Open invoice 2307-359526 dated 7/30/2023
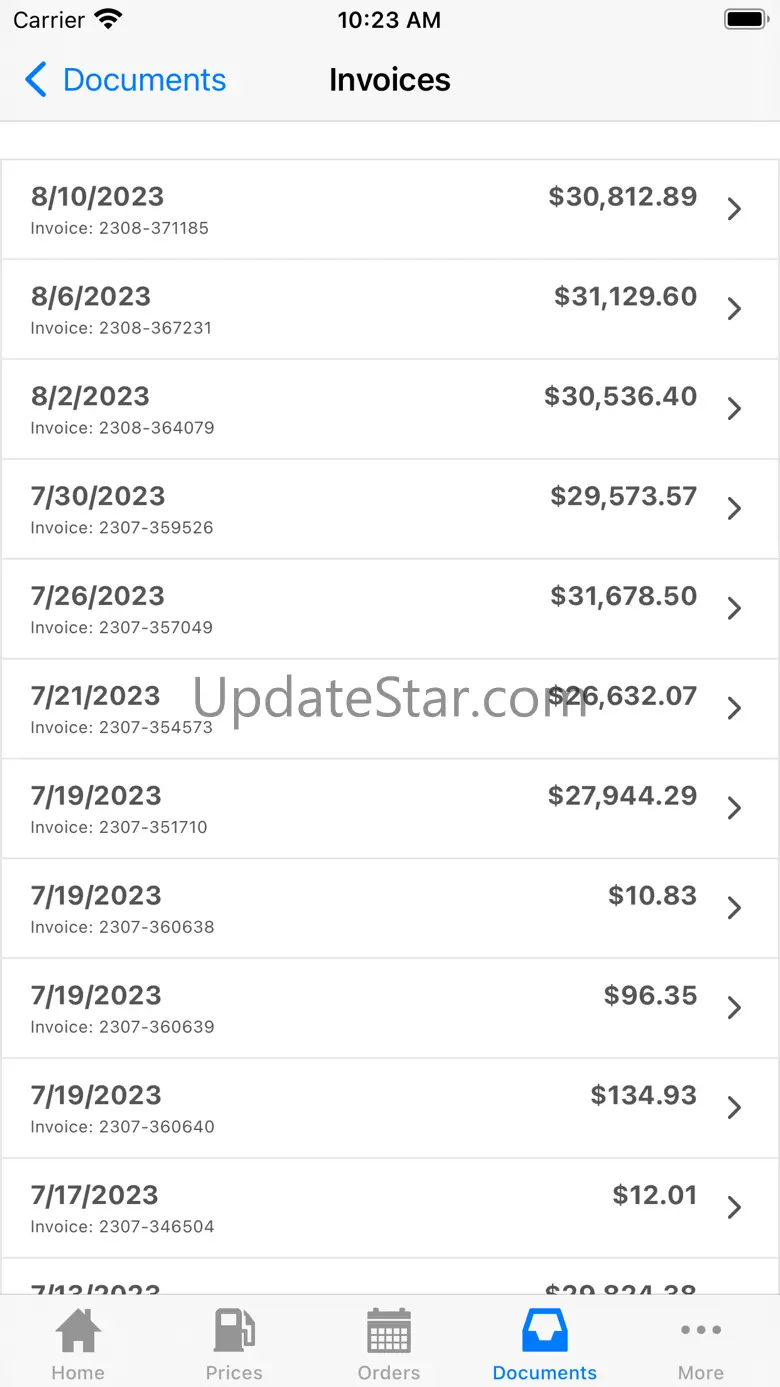 pyautogui.click(x=390, y=509)
